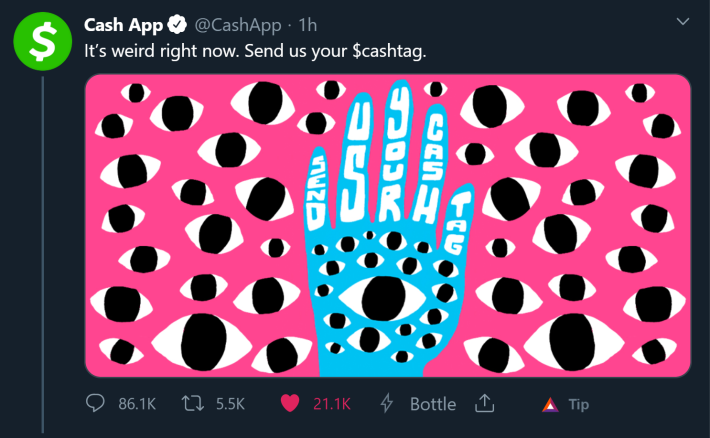Unlike the tweet via red heart icon
The width and height of the screenshot is (710, 438).
tap(290, 403)
